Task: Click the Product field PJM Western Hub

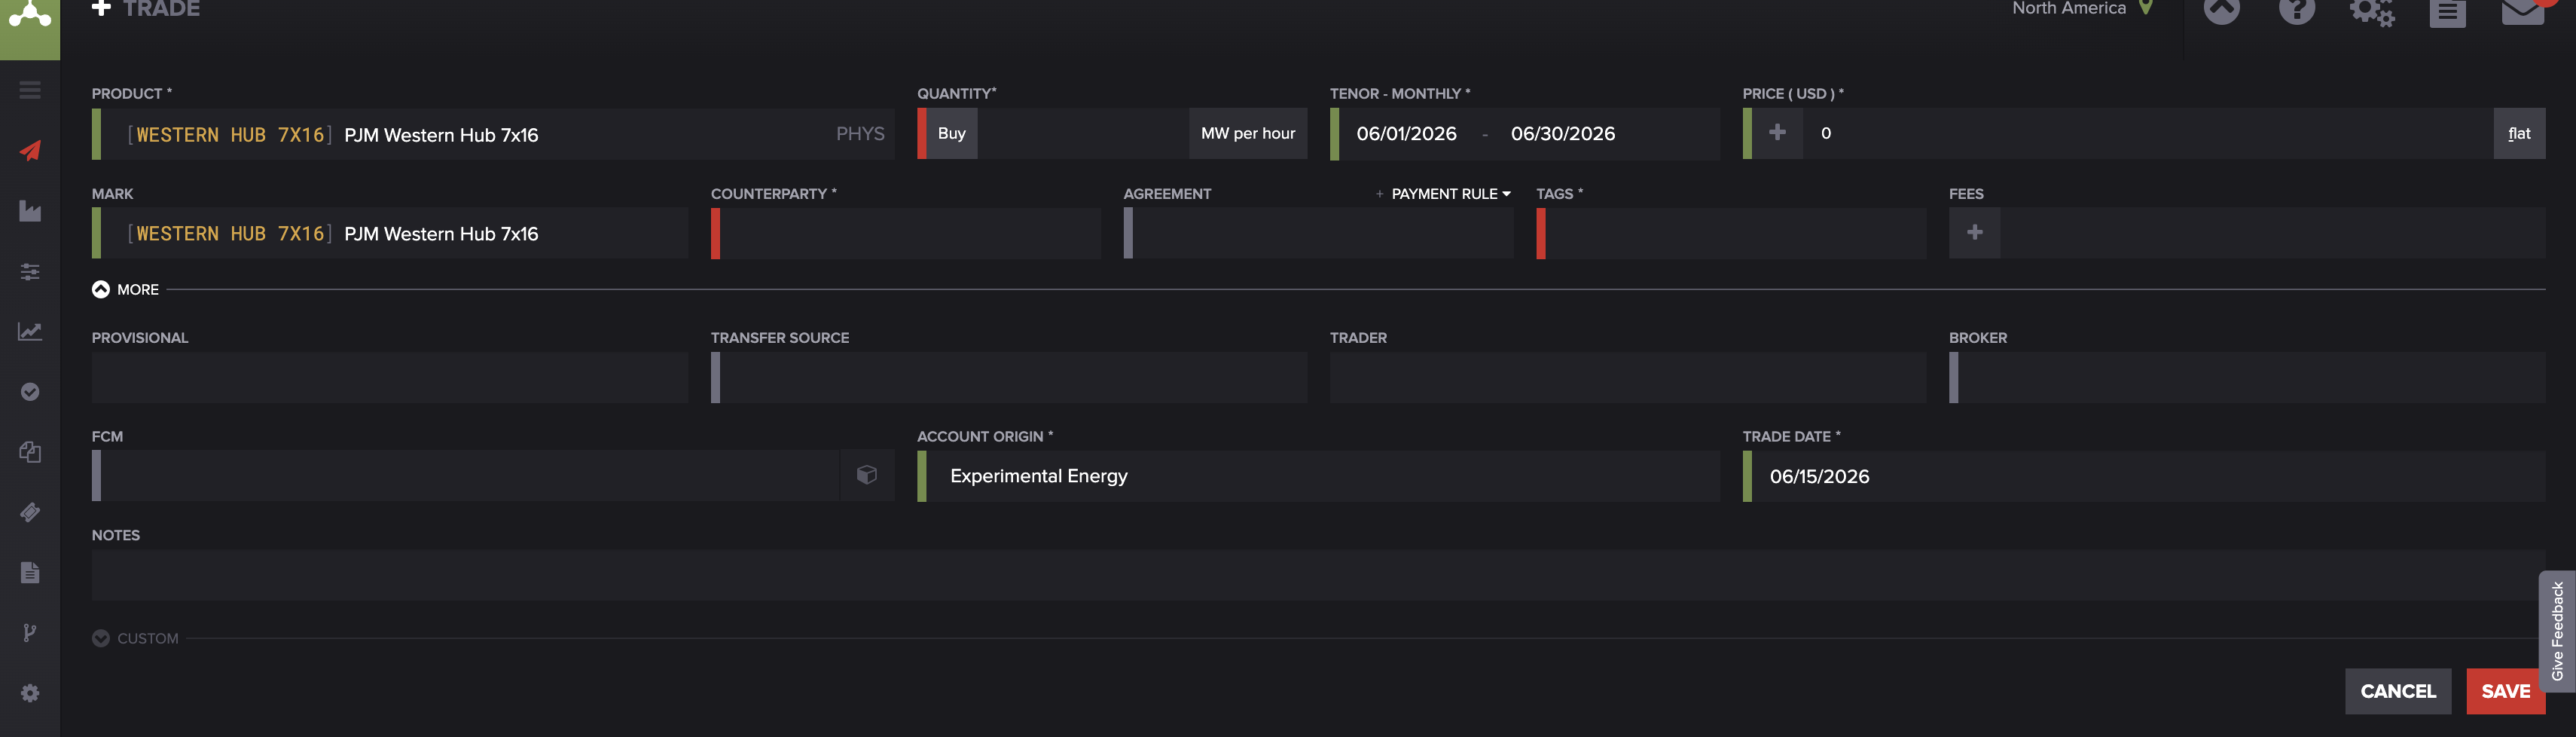Action: (x=492, y=134)
